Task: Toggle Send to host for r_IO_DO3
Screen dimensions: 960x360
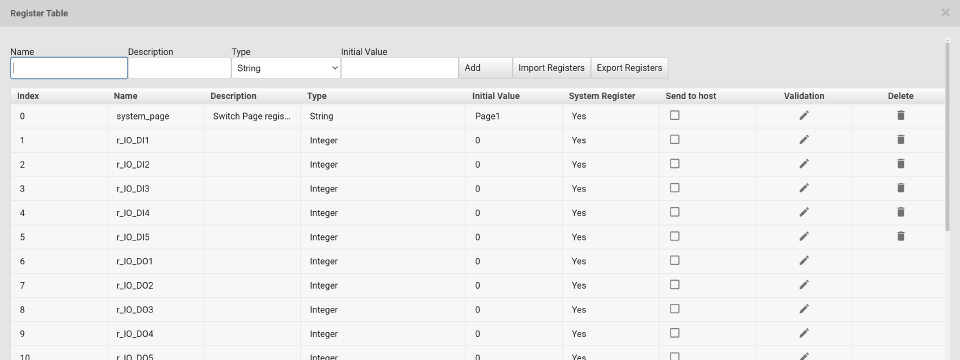Action: click(x=675, y=309)
